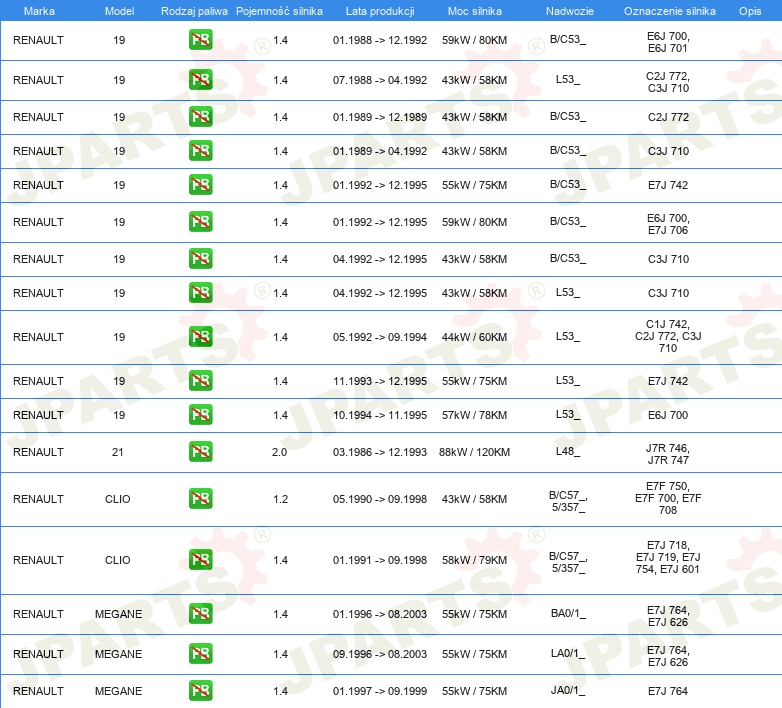
Task: Click the fuel icon in the Clio 1.2 row
Action: (200, 499)
